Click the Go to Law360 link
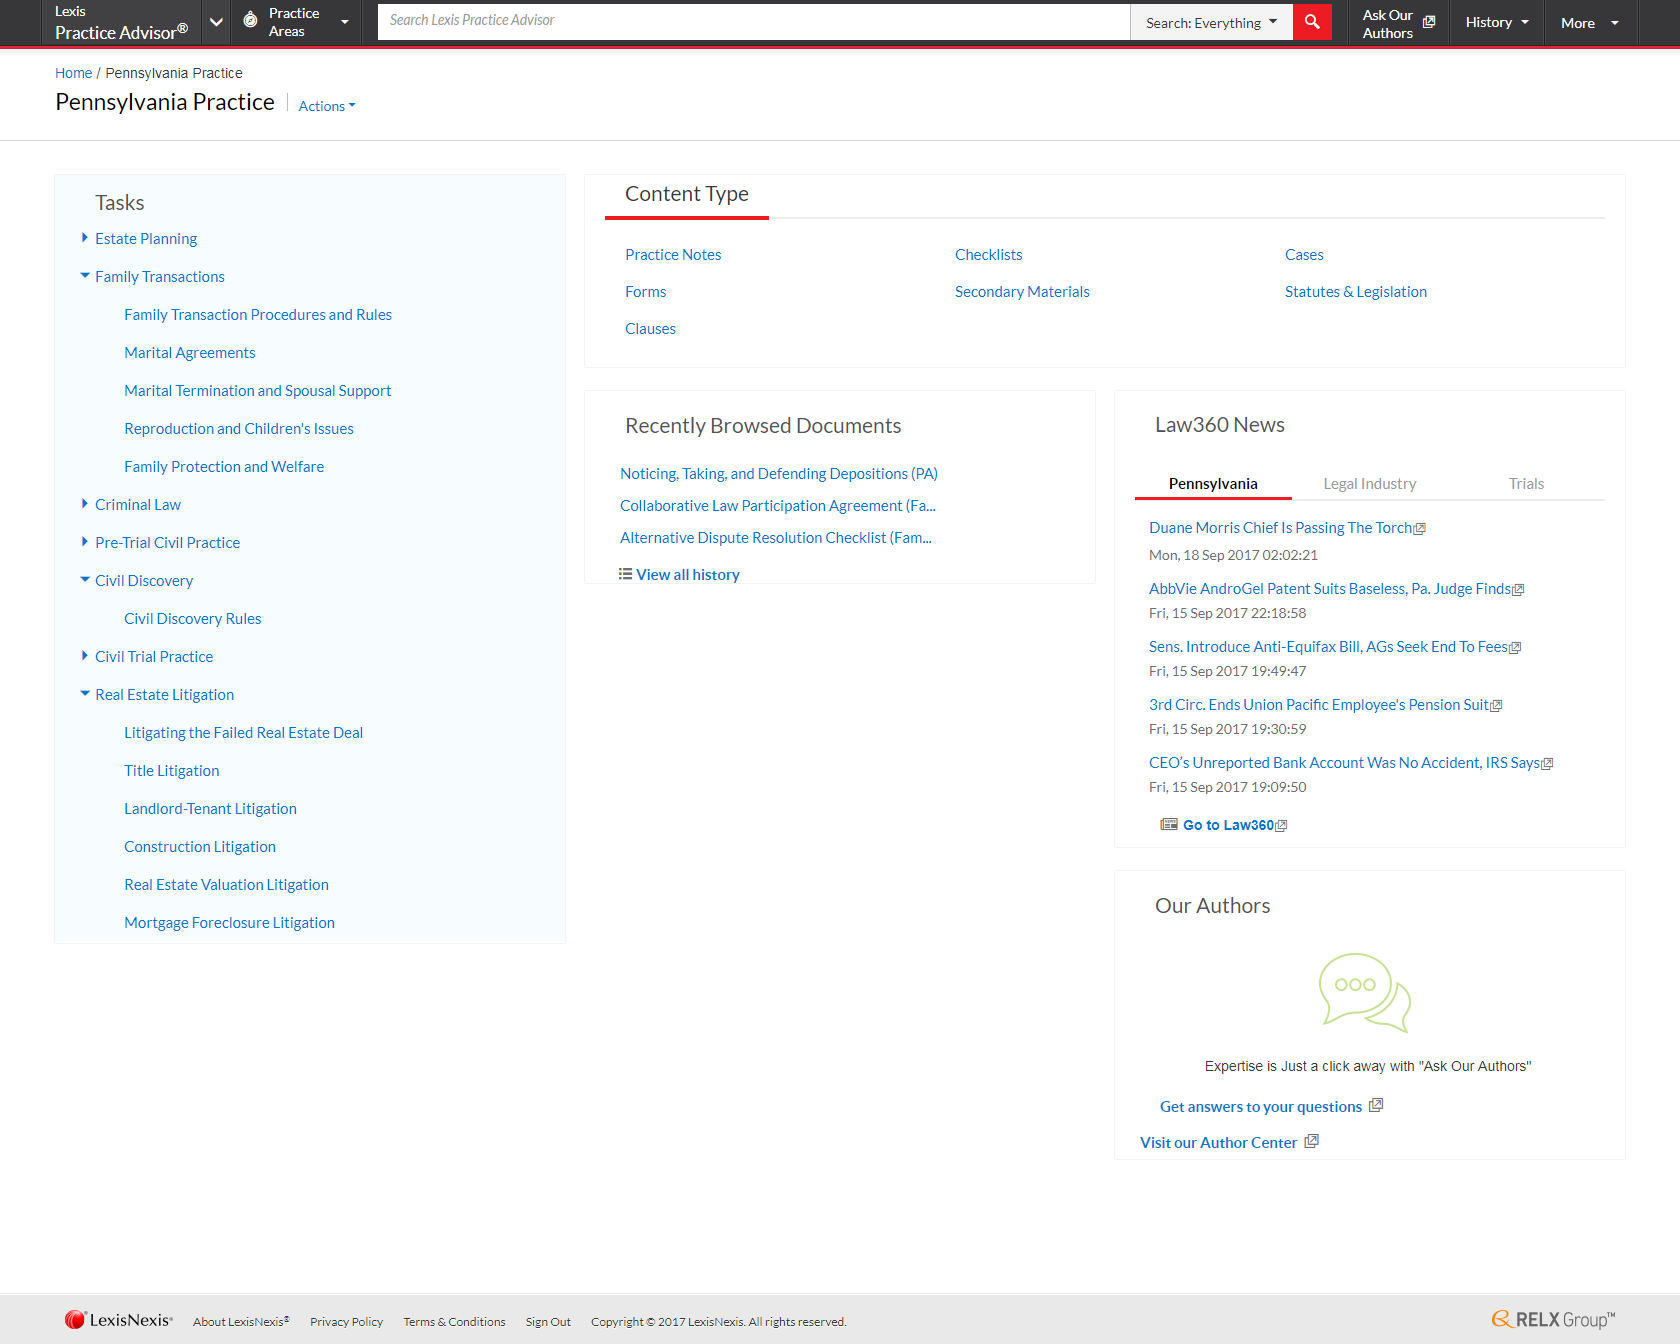The height and width of the screenshot is (1344, 1680). point(1228,825)
